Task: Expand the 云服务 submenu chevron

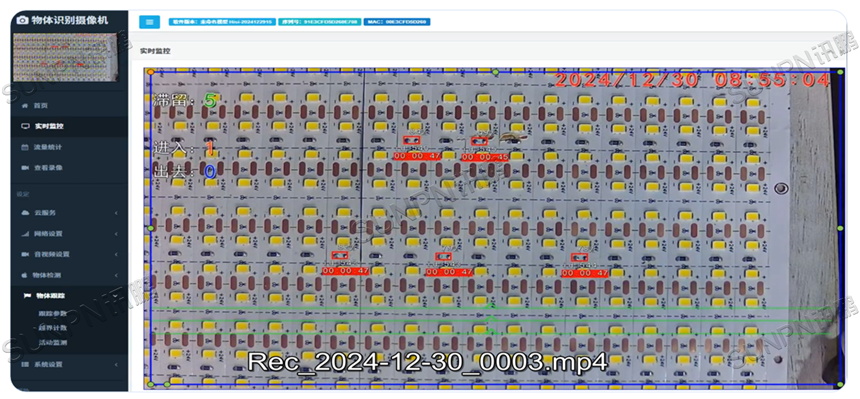Action: pyautogui.click(x=116, y=213)
